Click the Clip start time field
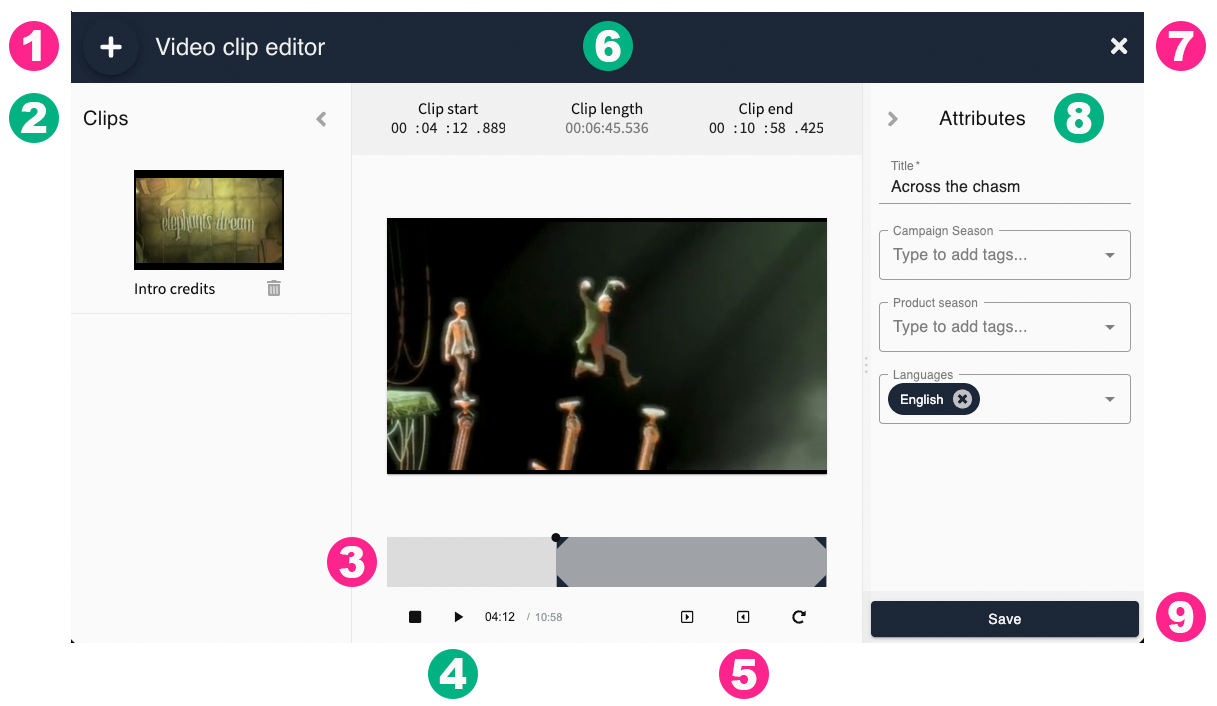Image resolution: width=1217 pixels, height=706 pixels. pos(448,128)
